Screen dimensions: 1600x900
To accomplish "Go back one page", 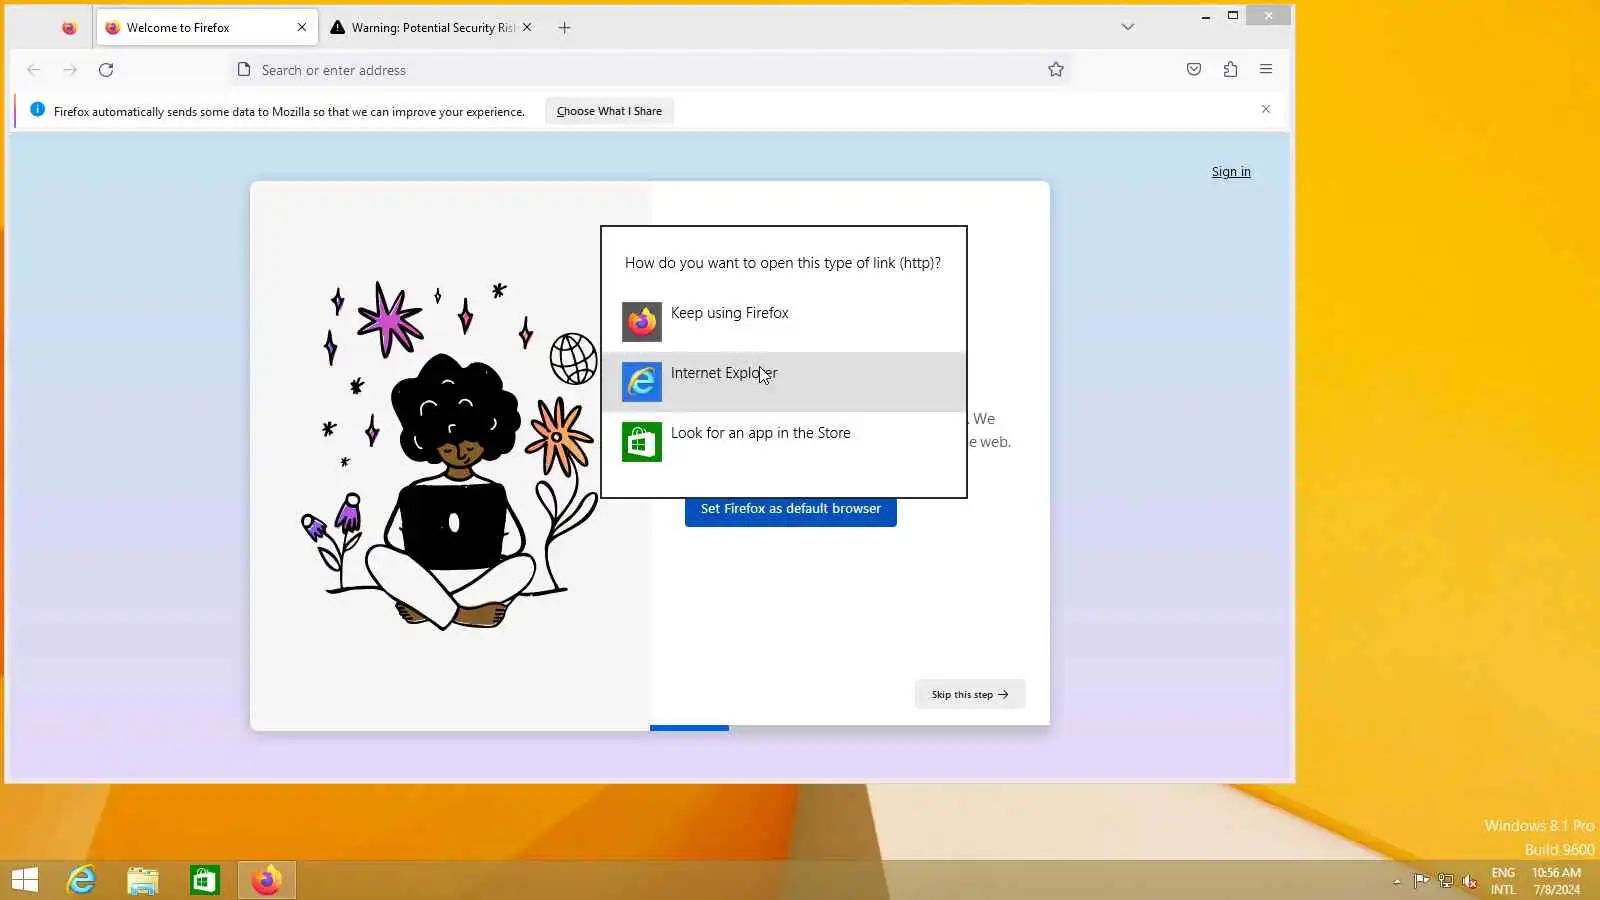I will (x=34, y=70).
